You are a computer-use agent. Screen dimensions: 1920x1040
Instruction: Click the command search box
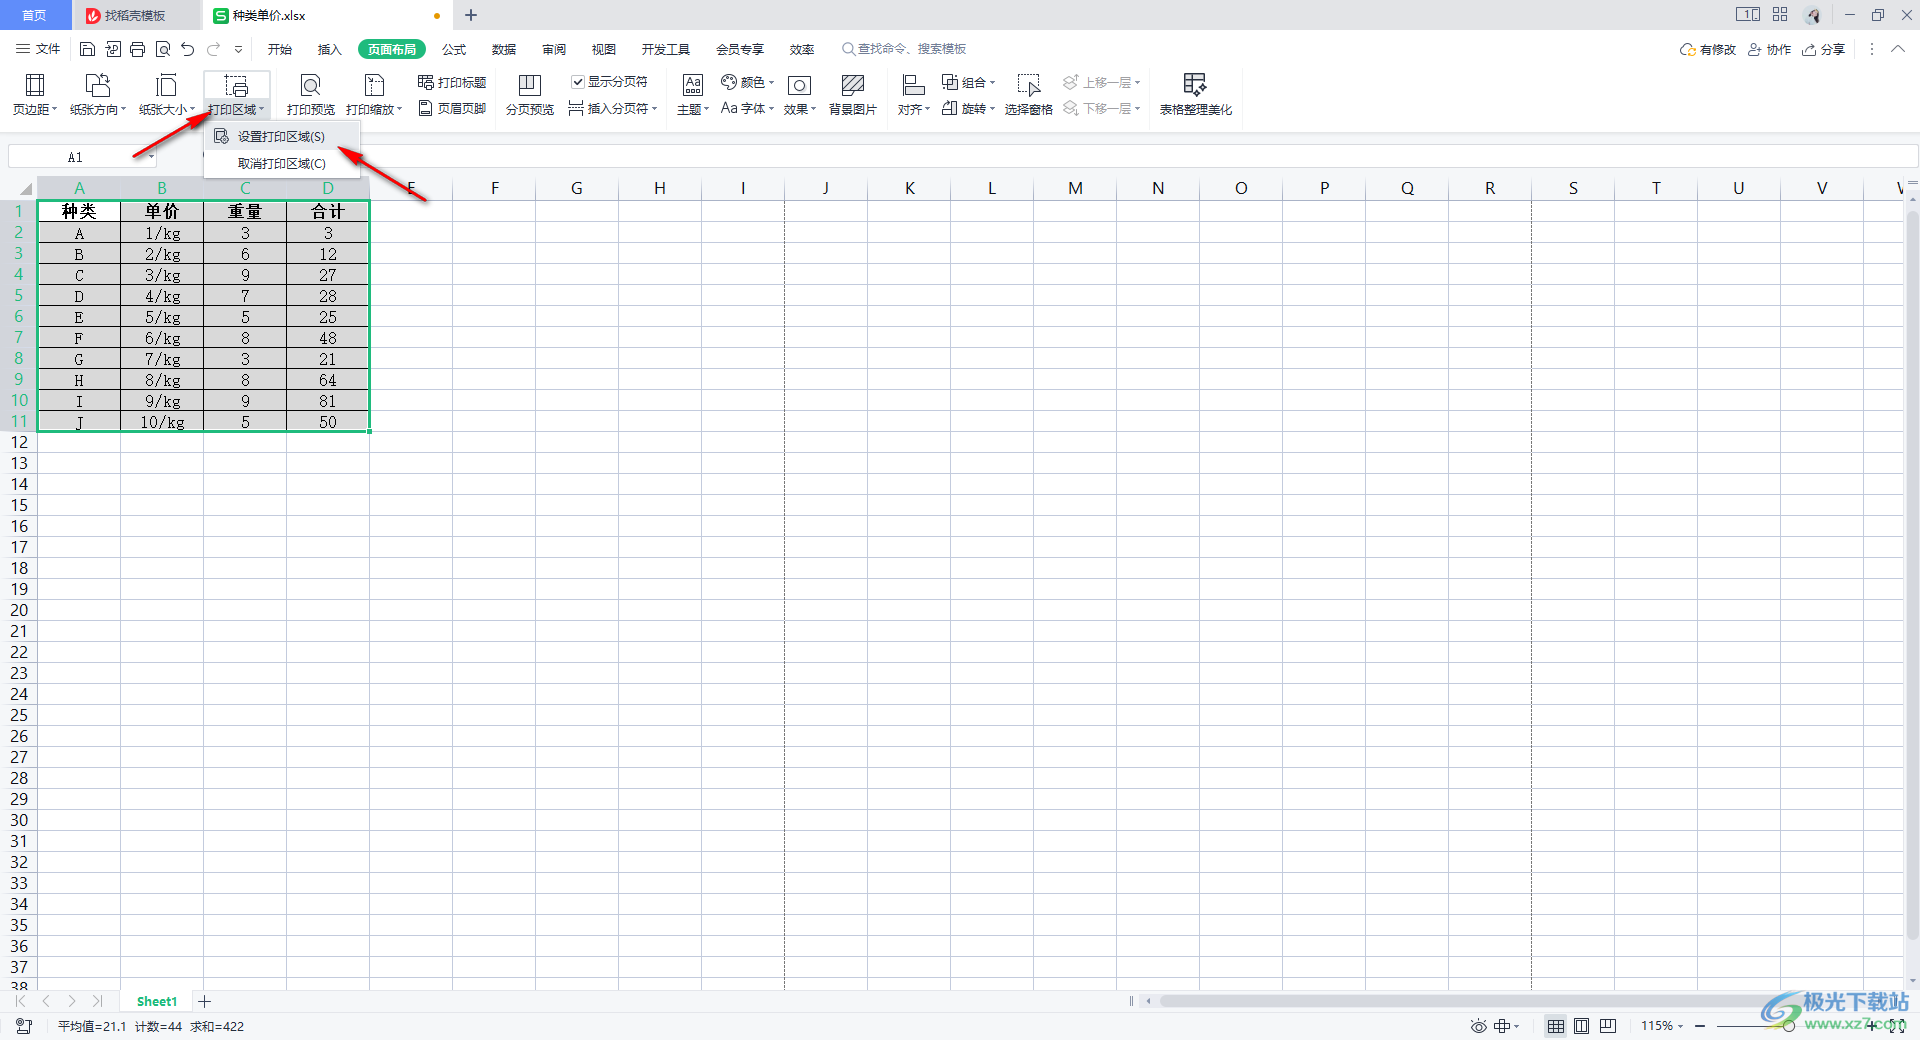(905, 49)
